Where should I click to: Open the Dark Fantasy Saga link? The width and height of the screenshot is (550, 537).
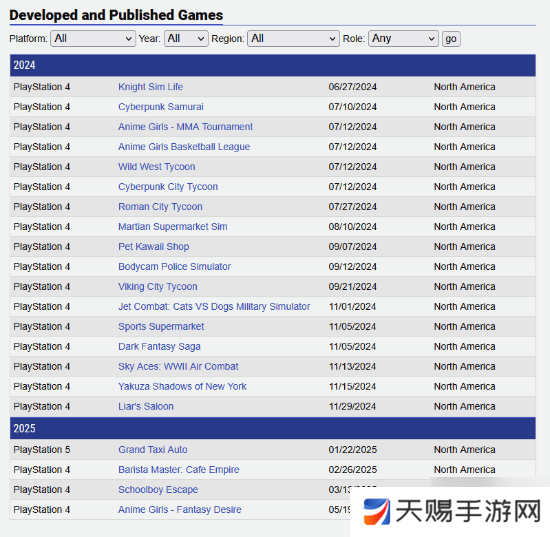coord(159,347)
